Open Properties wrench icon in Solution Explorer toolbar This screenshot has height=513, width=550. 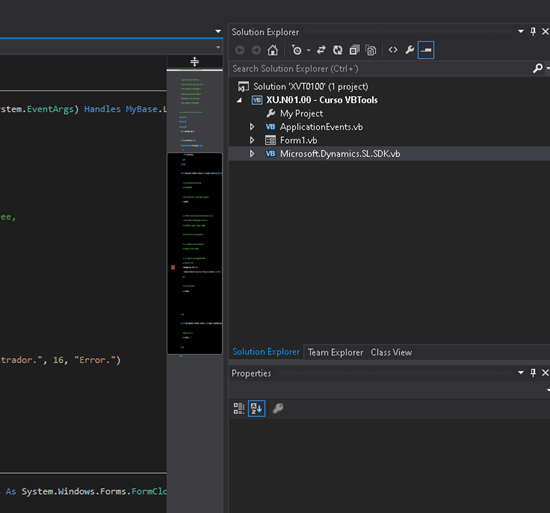[409, 50]
